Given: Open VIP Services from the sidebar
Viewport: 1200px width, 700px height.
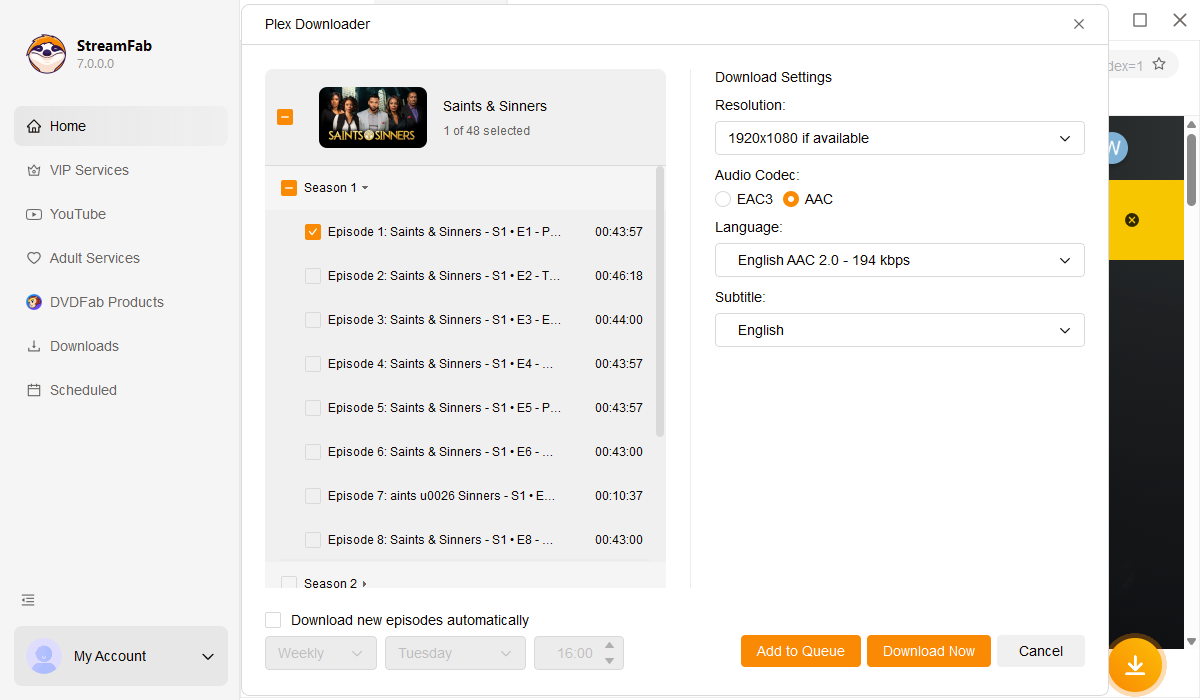Looking at the screenshot, I should (x=90, y=169).
